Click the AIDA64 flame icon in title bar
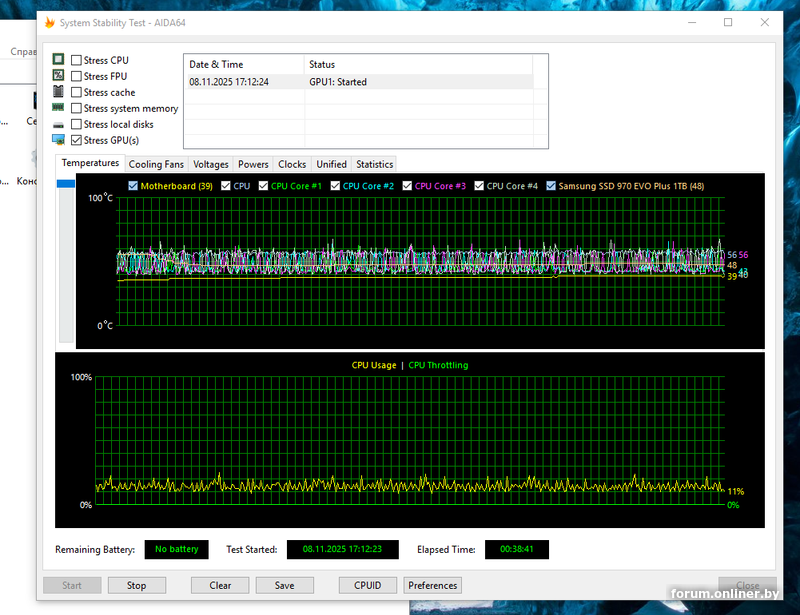 click(x=50, y=23)
